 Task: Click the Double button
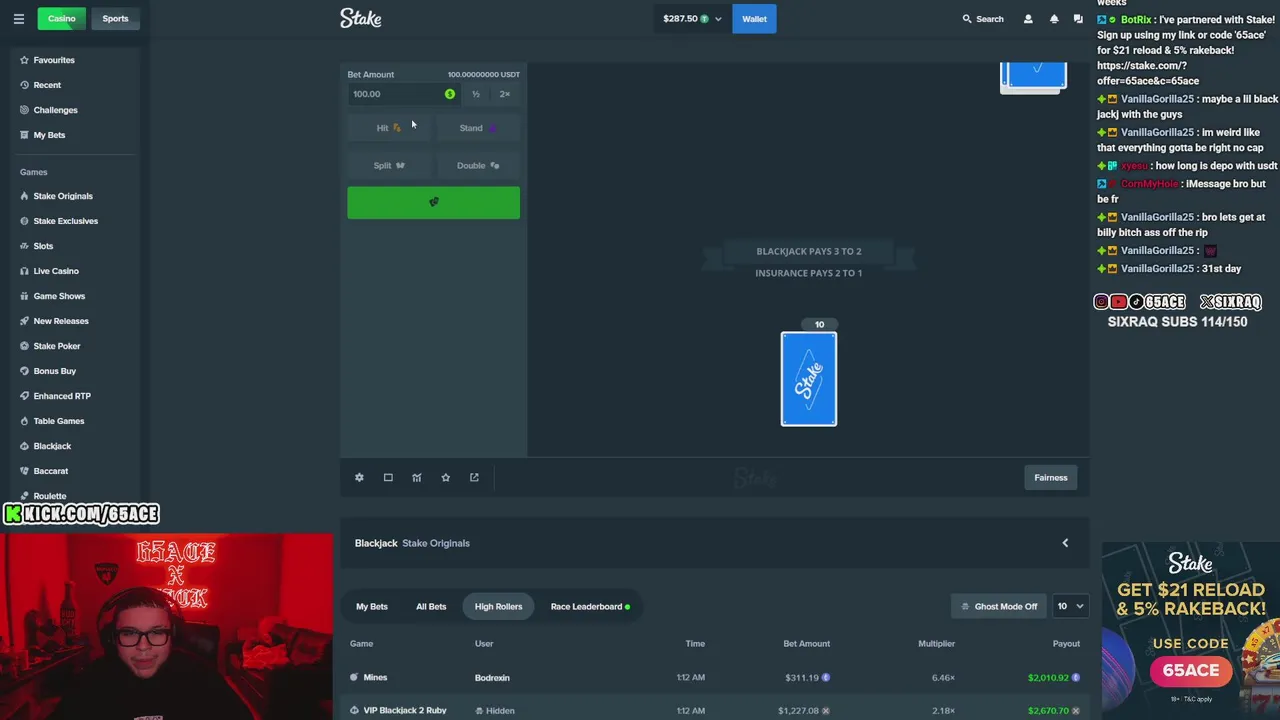[477, 166]
